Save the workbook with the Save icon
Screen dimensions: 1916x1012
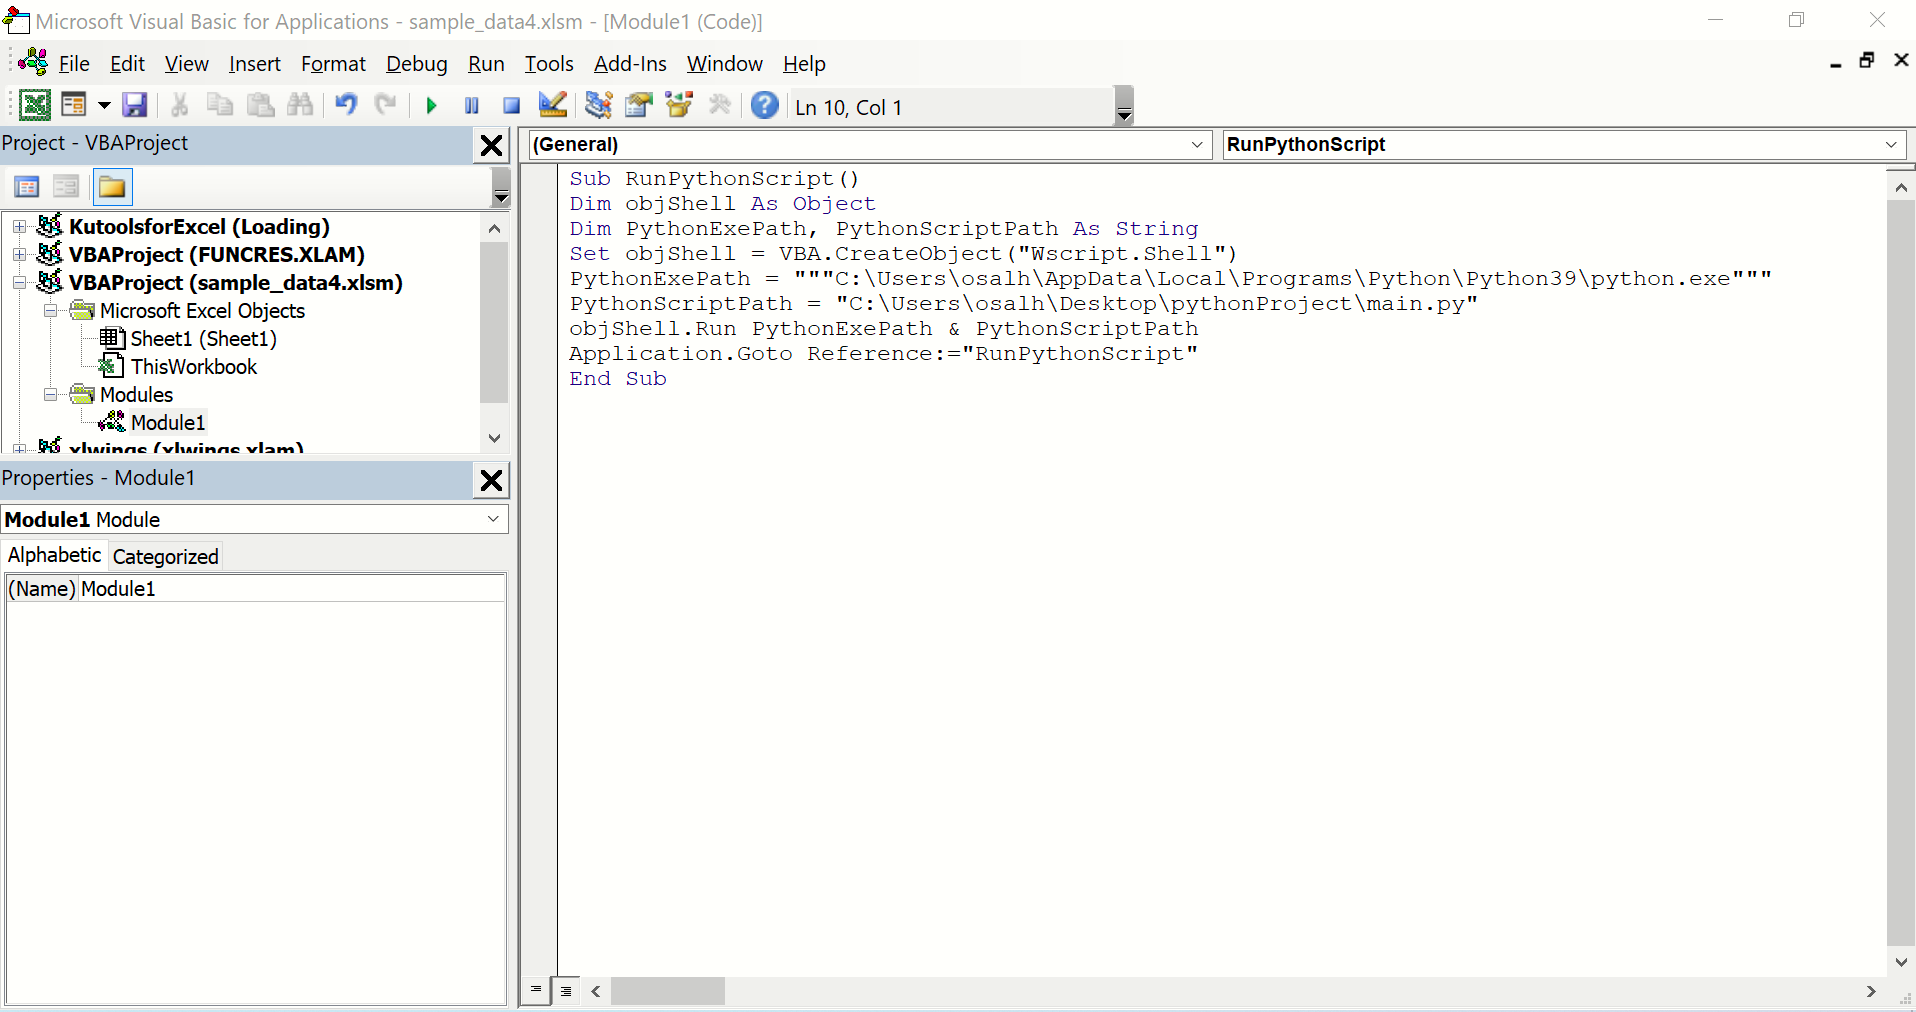tap(135, 105)
